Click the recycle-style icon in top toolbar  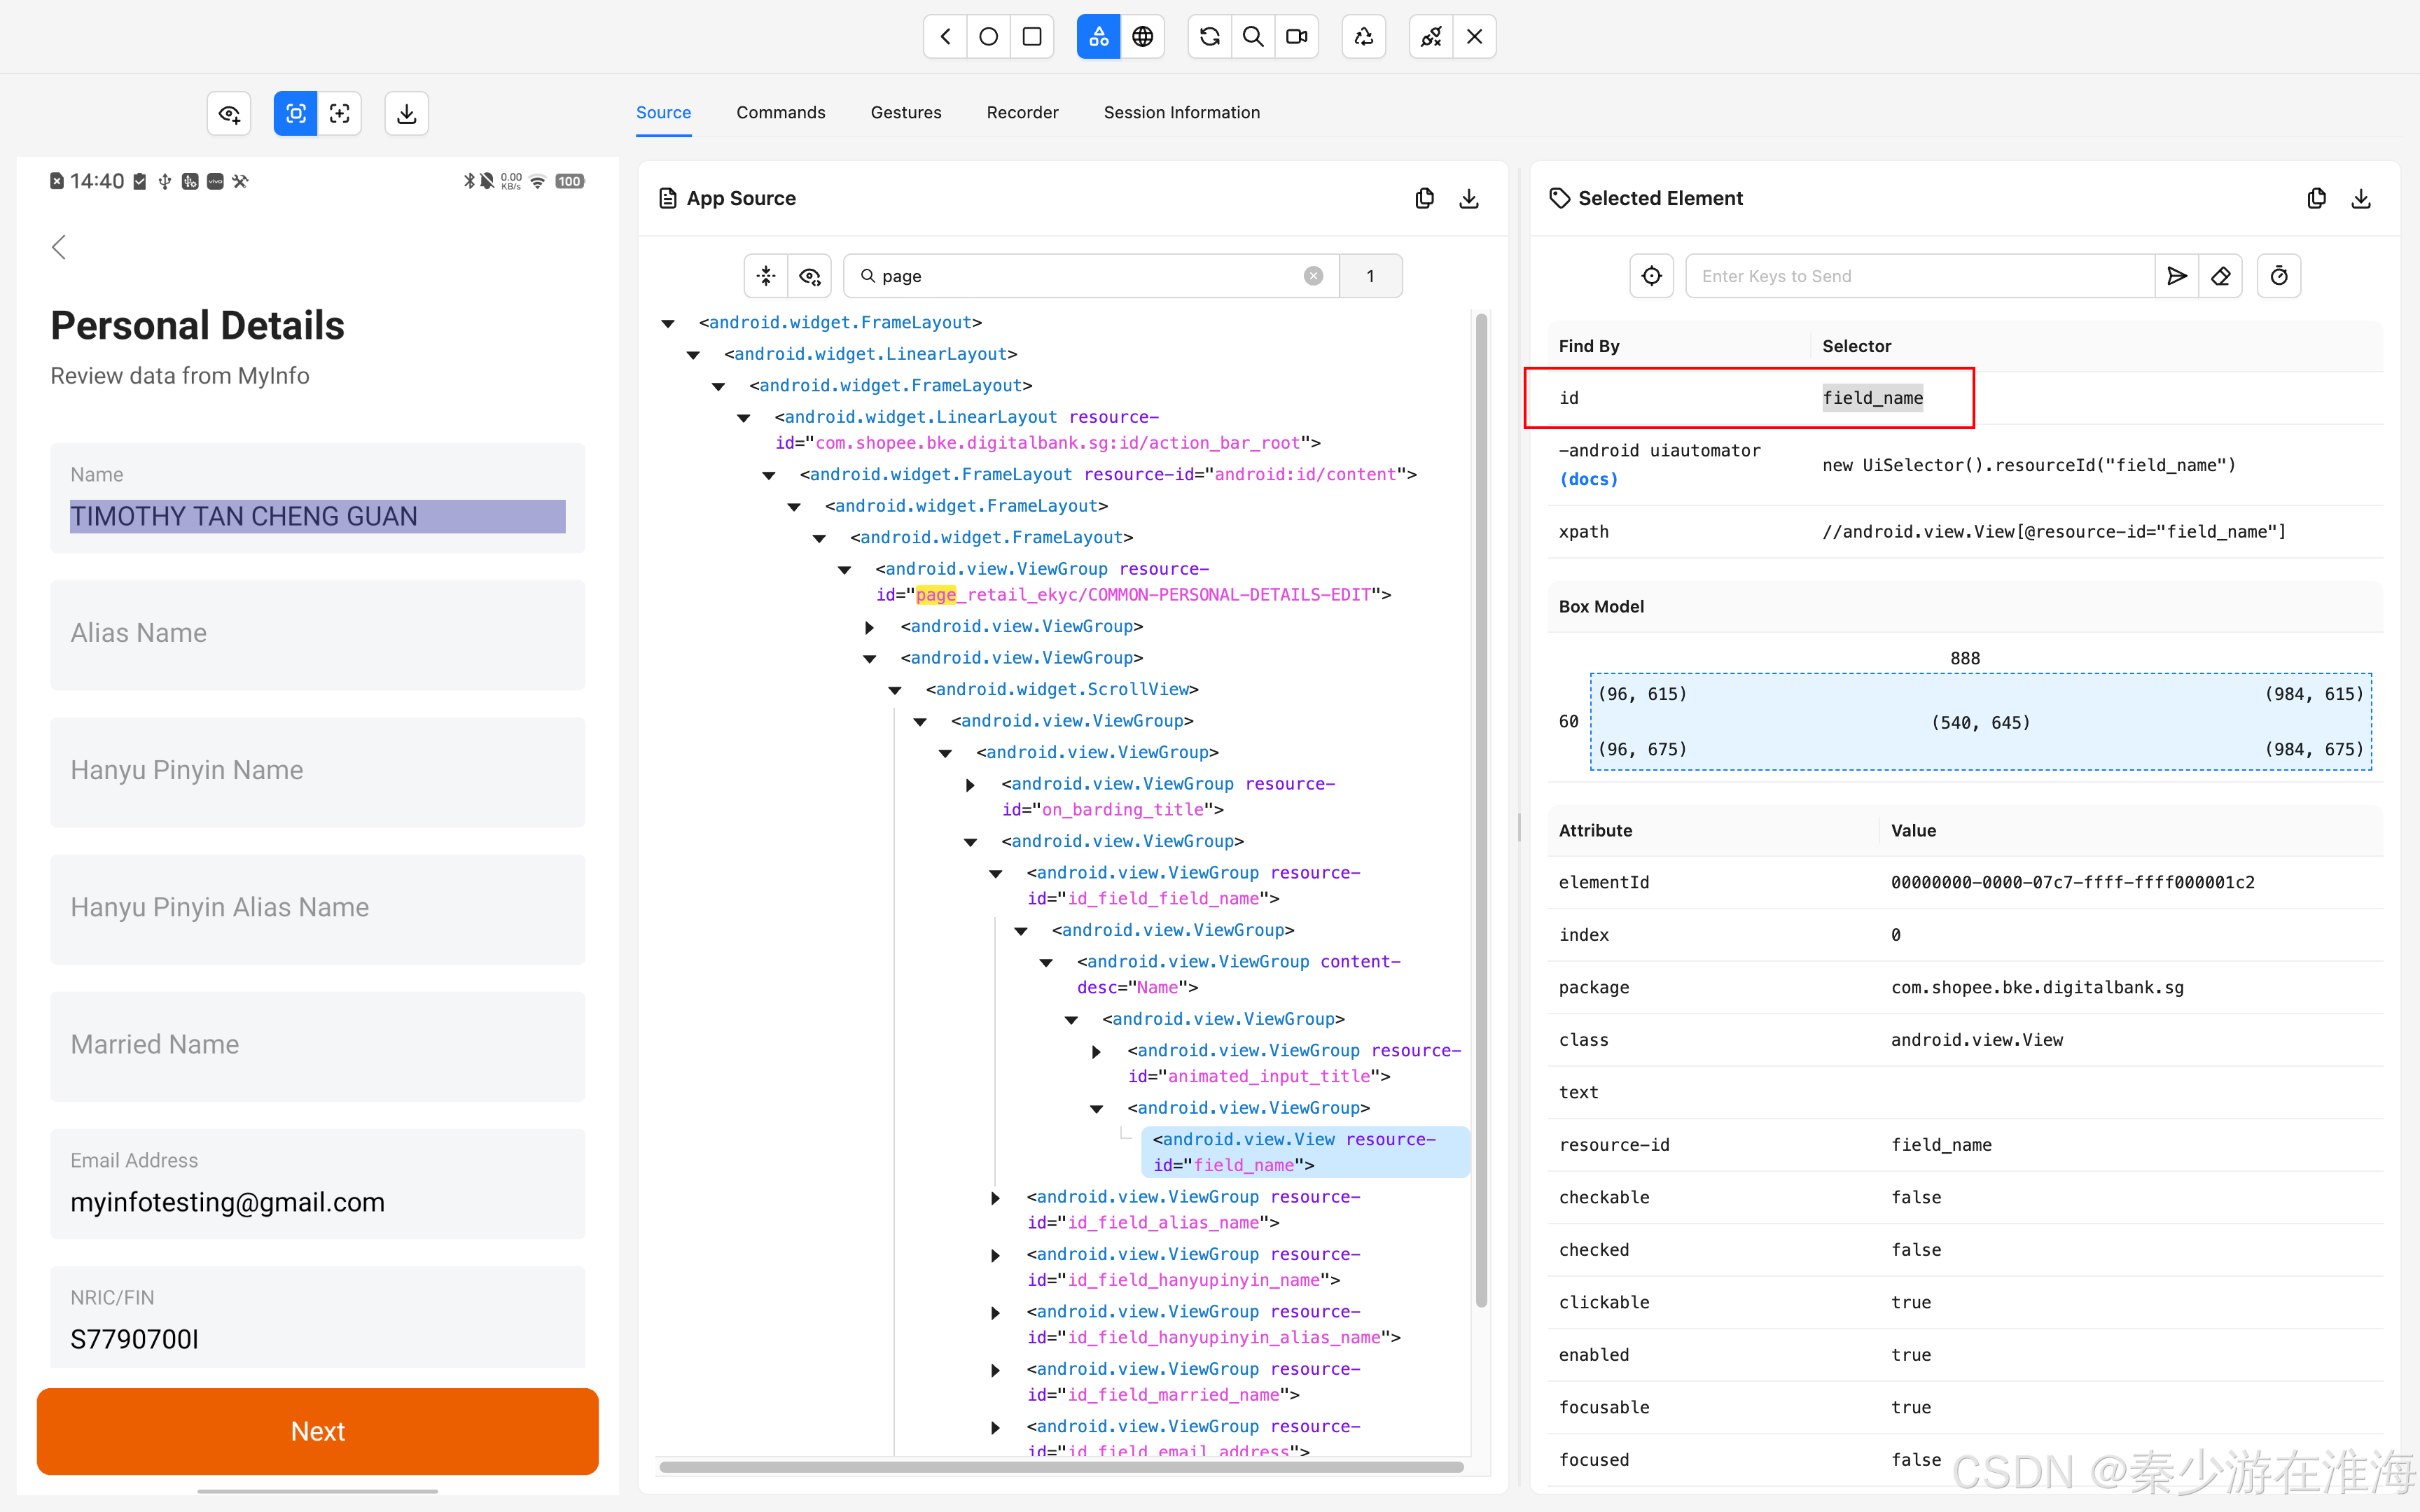(x=1364, y=37)
